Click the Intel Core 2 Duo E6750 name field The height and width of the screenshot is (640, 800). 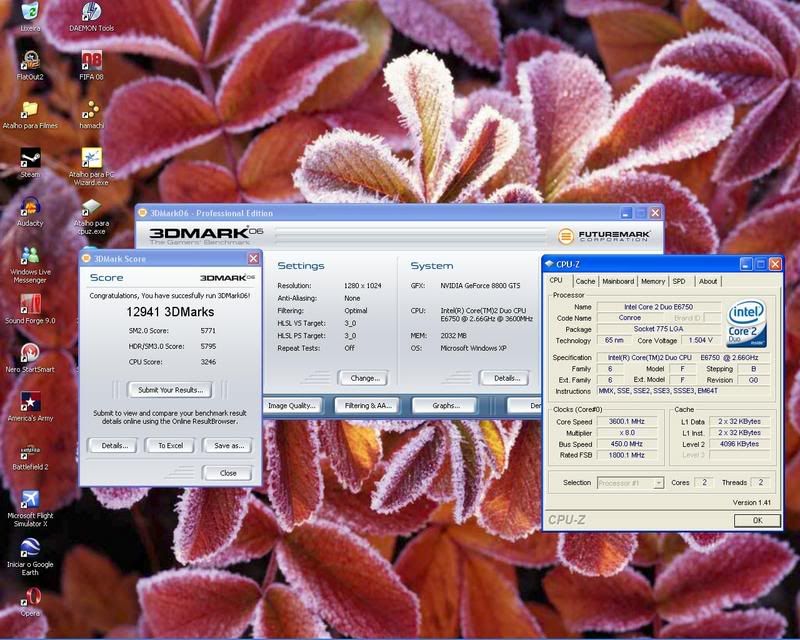coord(658,307)
